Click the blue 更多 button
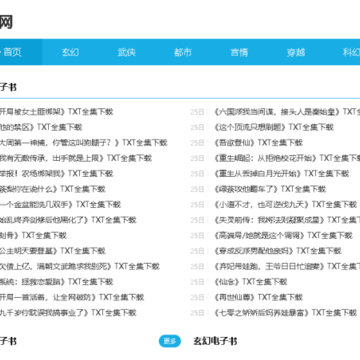 pos(170,341)
